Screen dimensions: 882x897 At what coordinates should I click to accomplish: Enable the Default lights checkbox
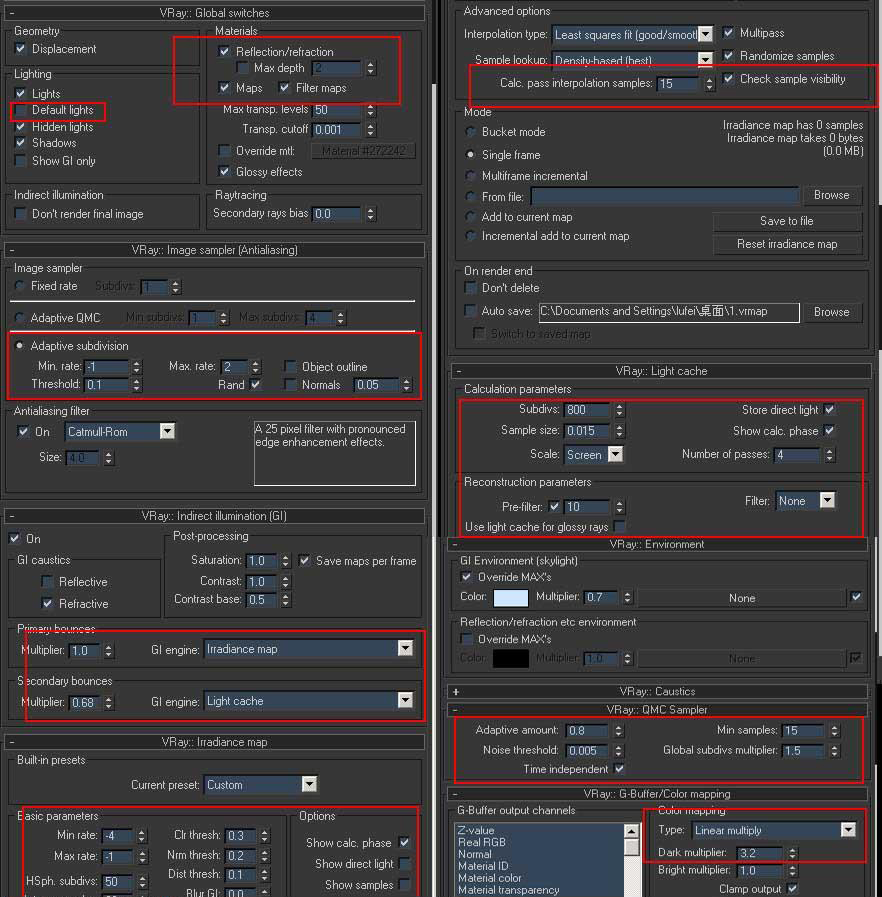(21, 110)
